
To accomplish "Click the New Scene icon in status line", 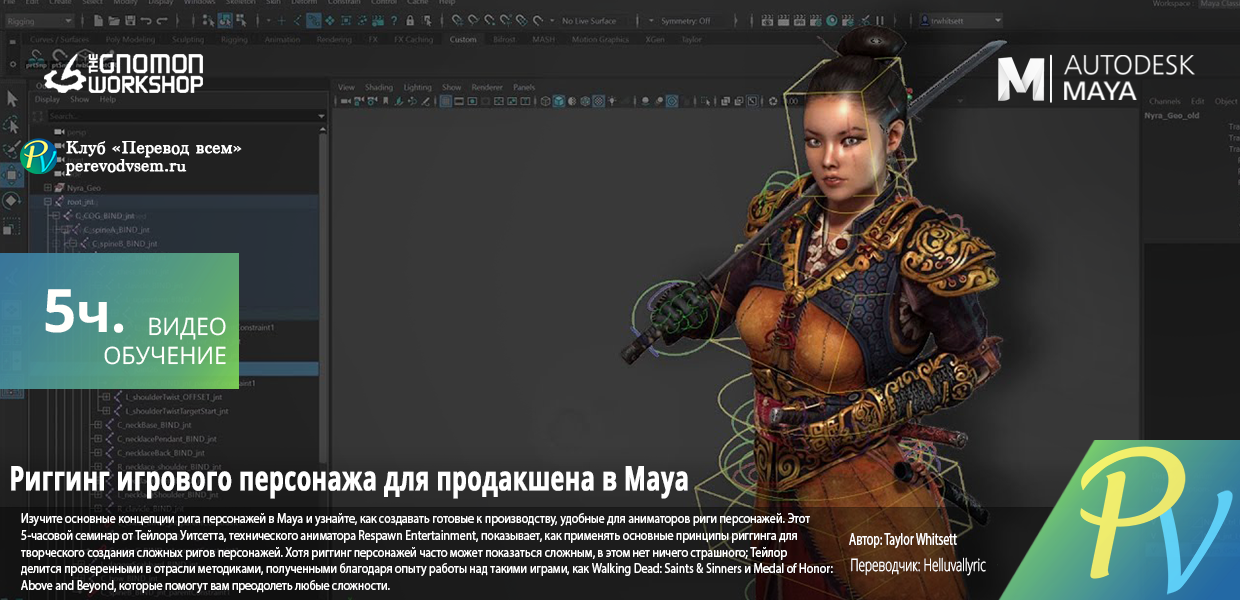I will pos(98,21).
